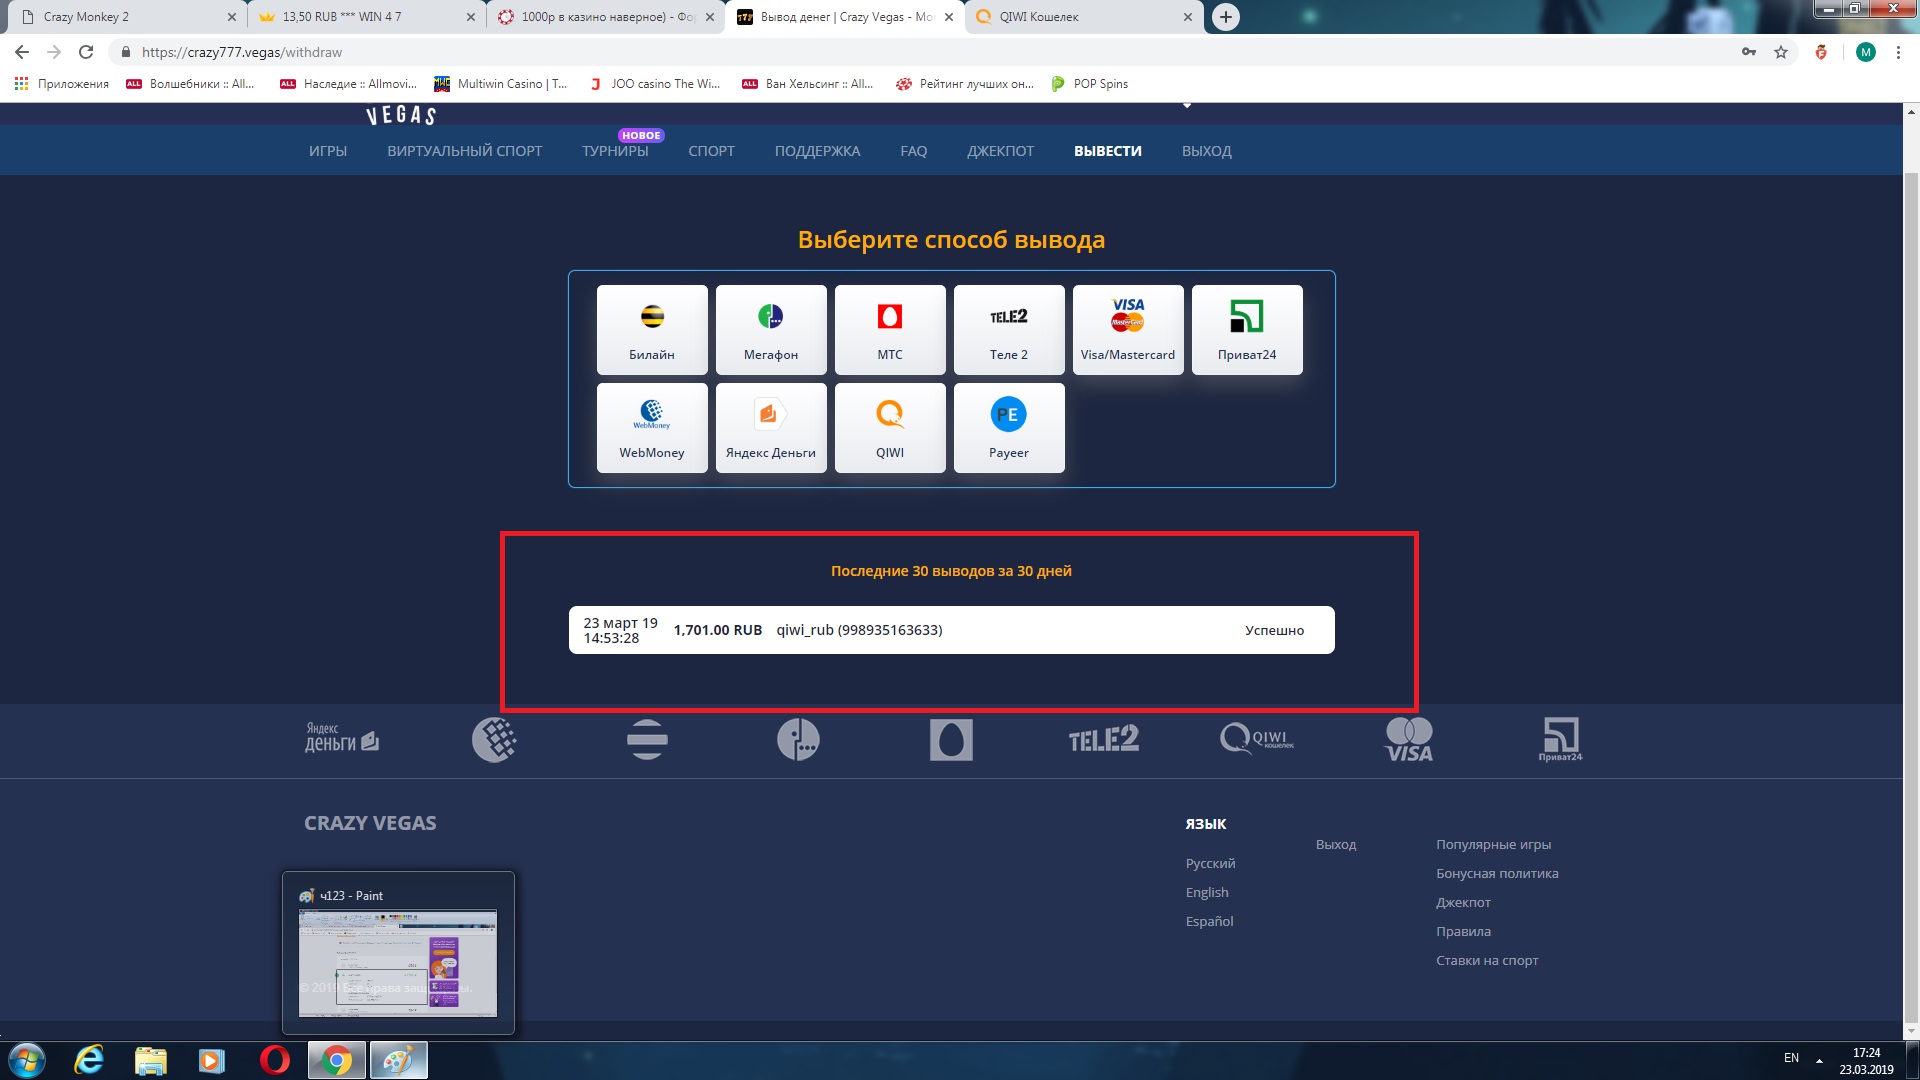This screenshot has height=1080, width=1920.
Task: Select QIWI withdrawal method
Action: point(890,428)
